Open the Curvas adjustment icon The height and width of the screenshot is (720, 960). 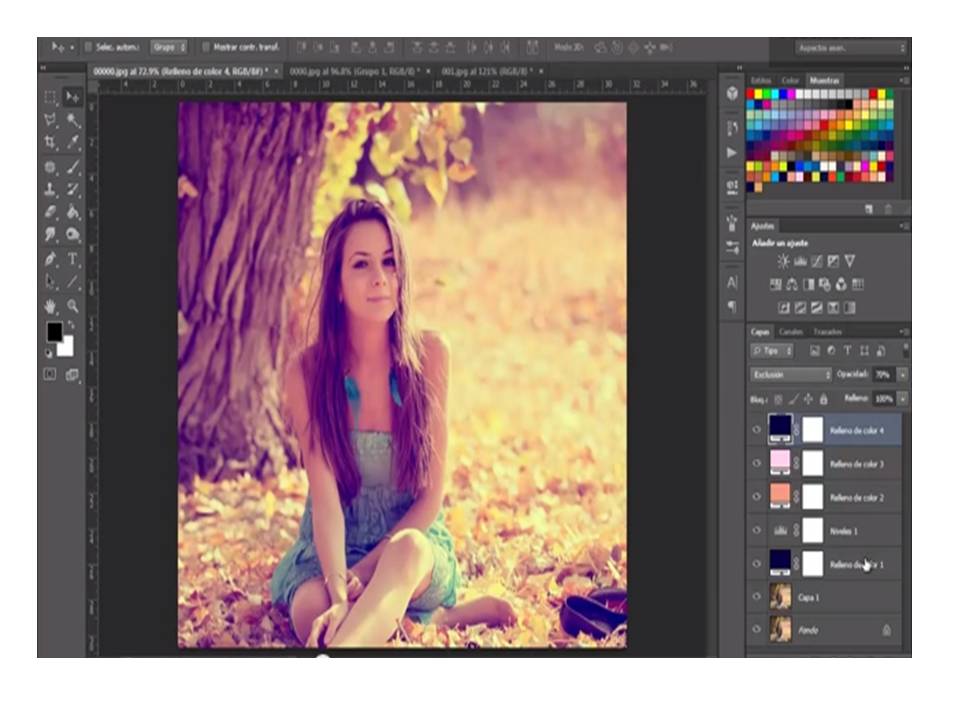tap(818, 261)
